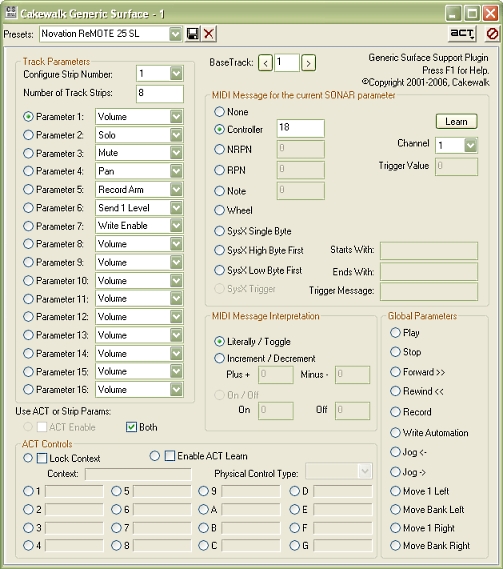Select SysX Single Byte option
503x569 pixels.
[219, 231]
